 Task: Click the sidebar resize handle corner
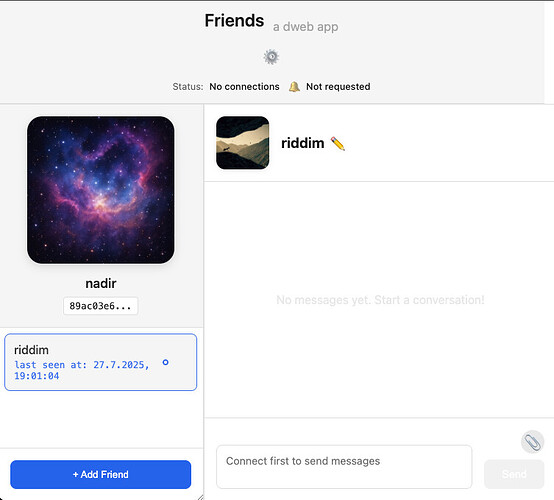(x=200, y=497)
